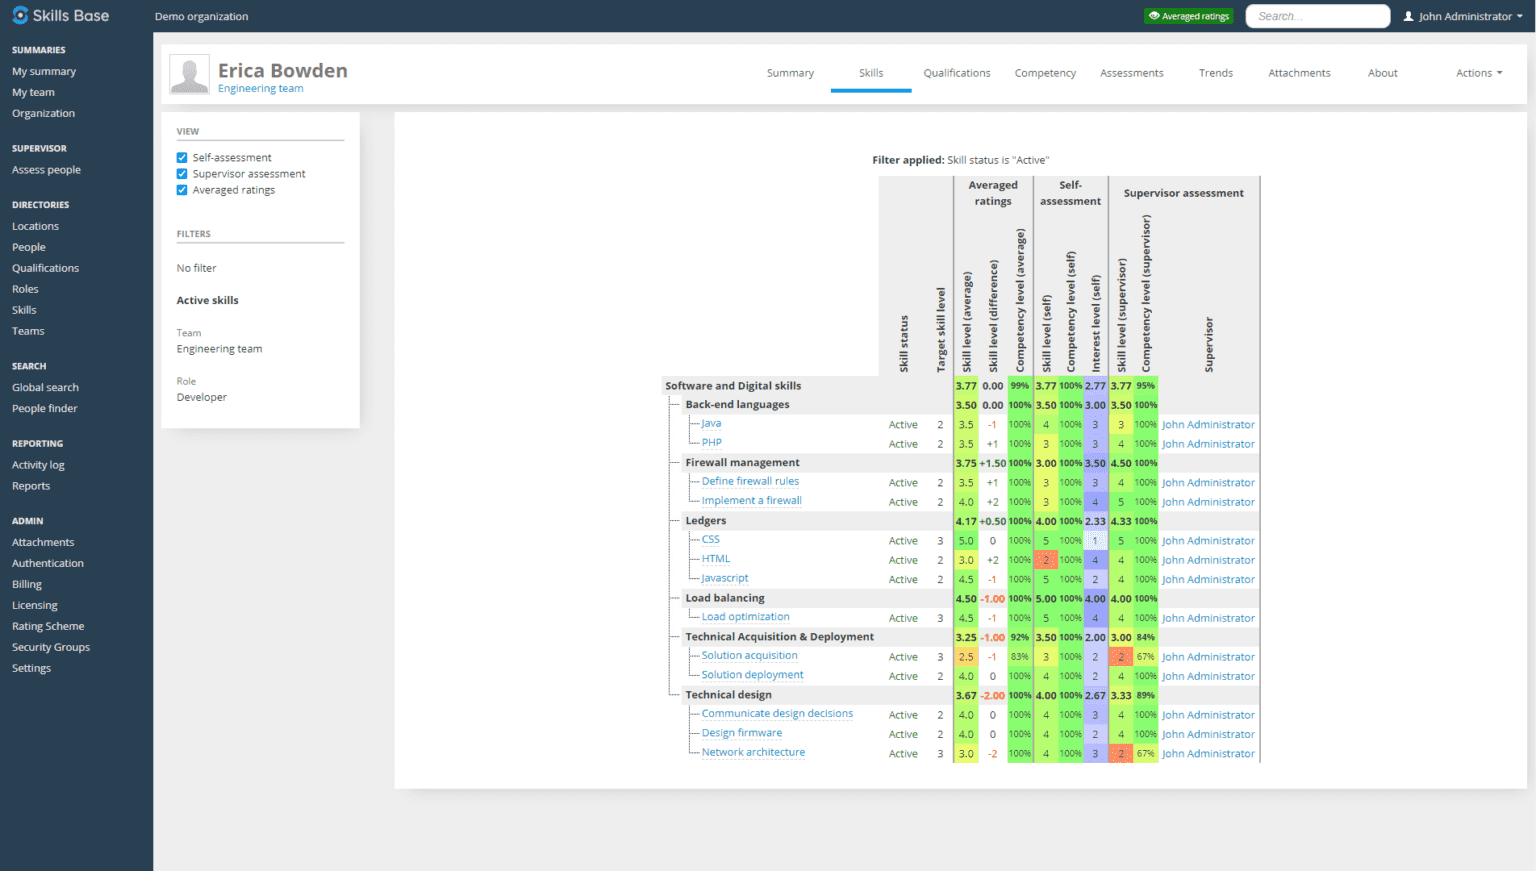Screen dimensions: 1536x871
Task: Go to Assess people in the sidebar
Action: [46, 170]
